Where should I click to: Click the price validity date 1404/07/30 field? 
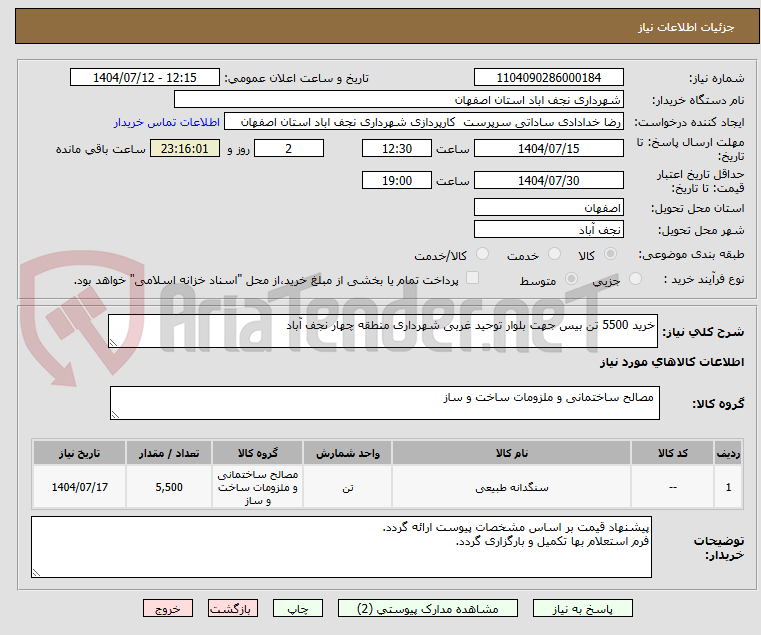pyautogui.click(x=548, y=181)
